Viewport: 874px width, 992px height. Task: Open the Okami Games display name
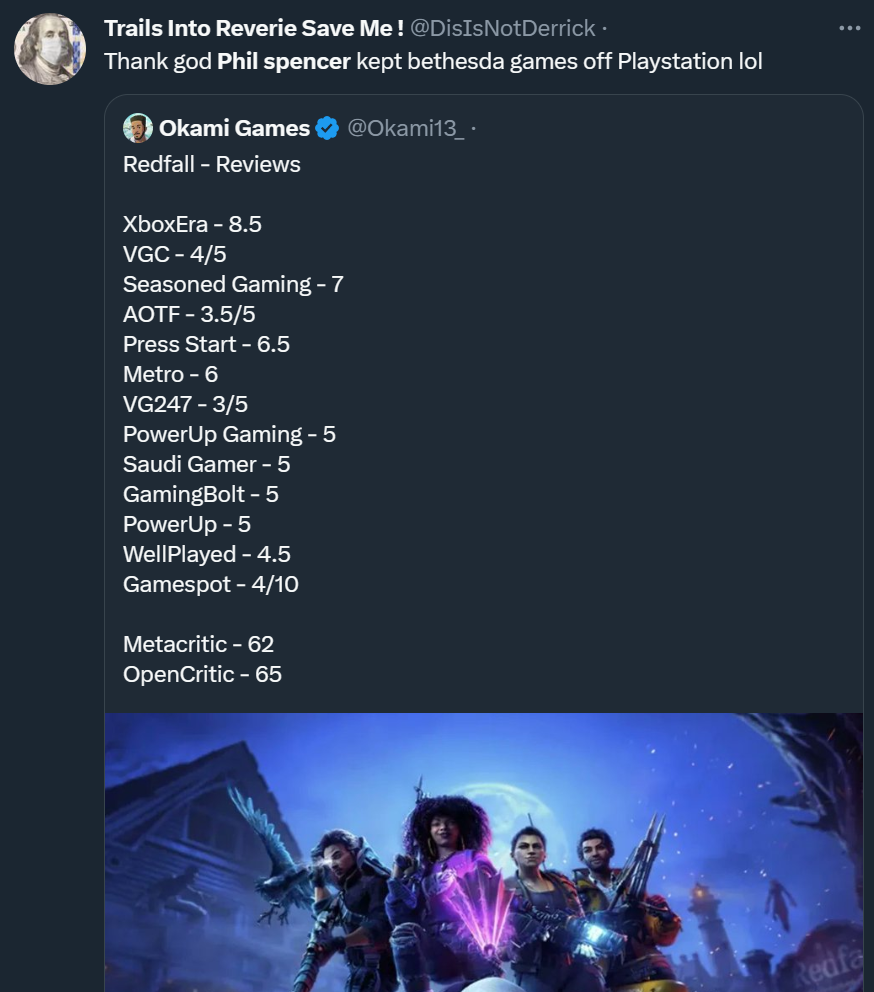(x=234, y=128)
